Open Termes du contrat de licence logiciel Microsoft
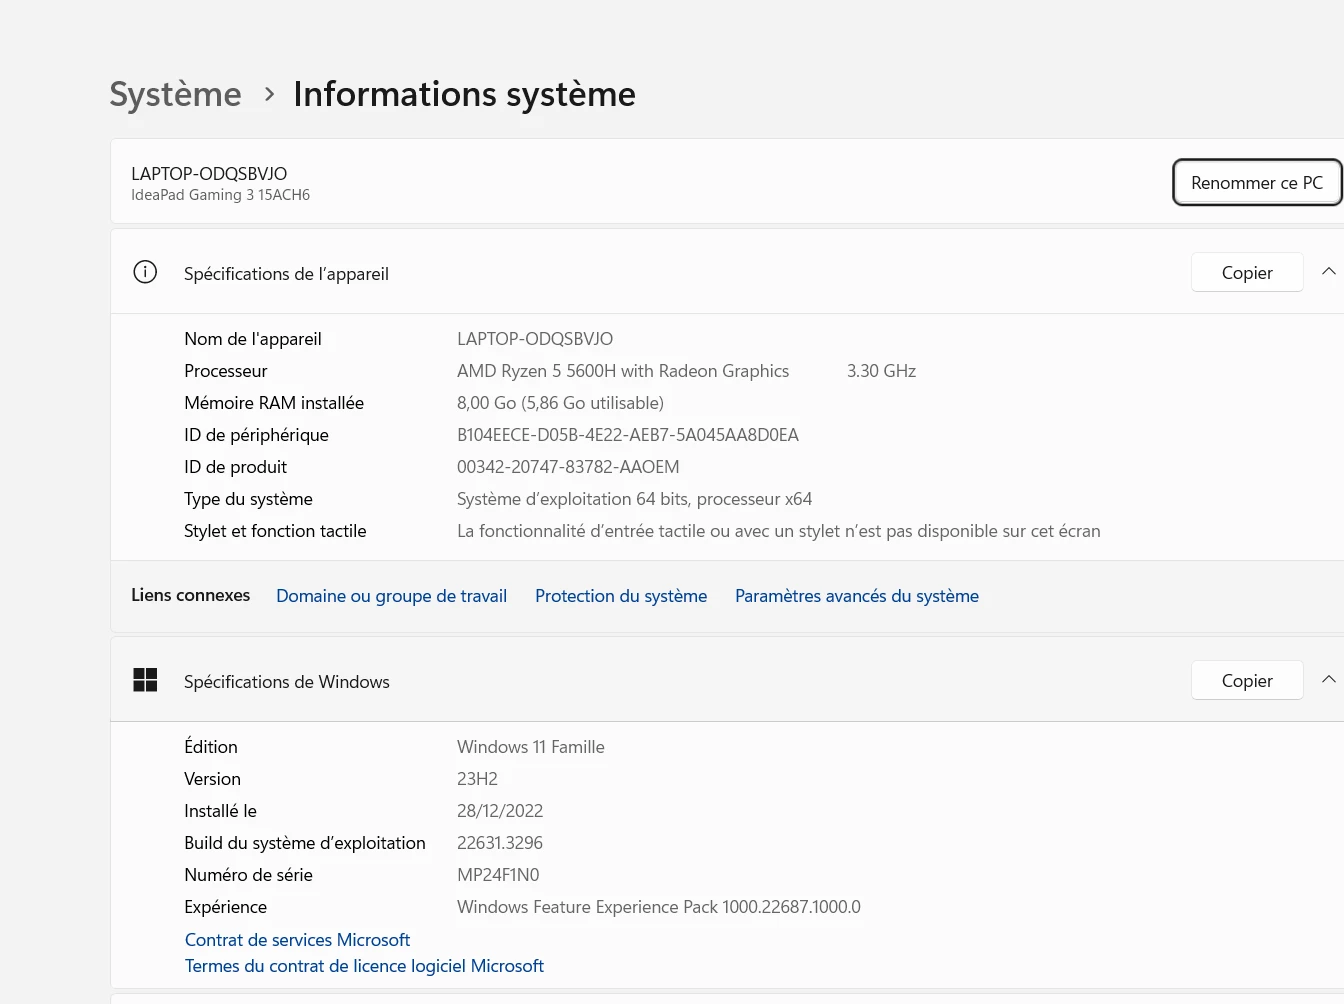1344x1004 pixels. click(x=364, y=966)
